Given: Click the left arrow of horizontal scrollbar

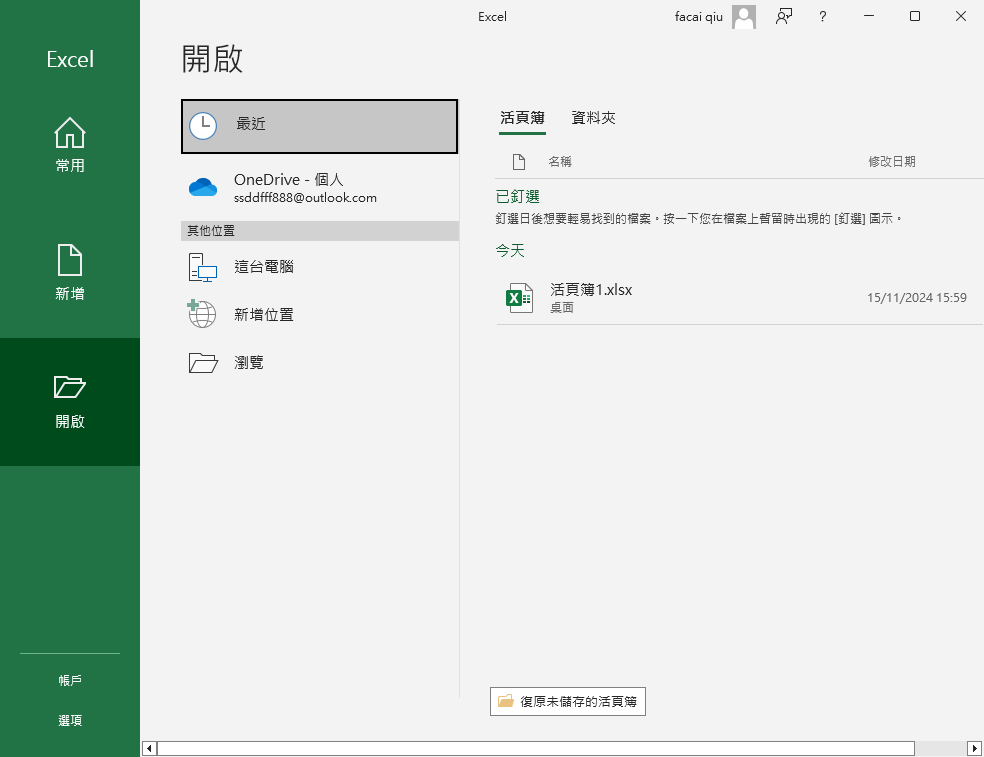Looking at the screenshot, I should [x=149, y=748].
